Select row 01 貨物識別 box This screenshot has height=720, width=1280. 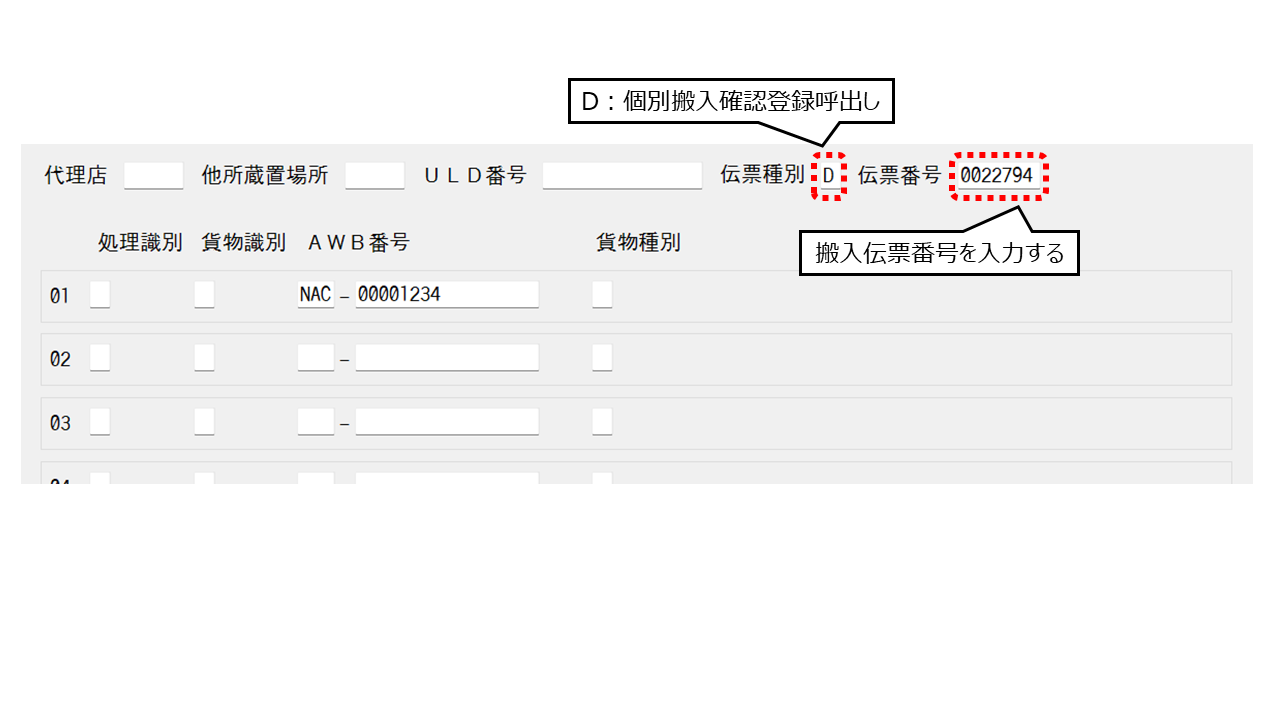coord(204,295)
